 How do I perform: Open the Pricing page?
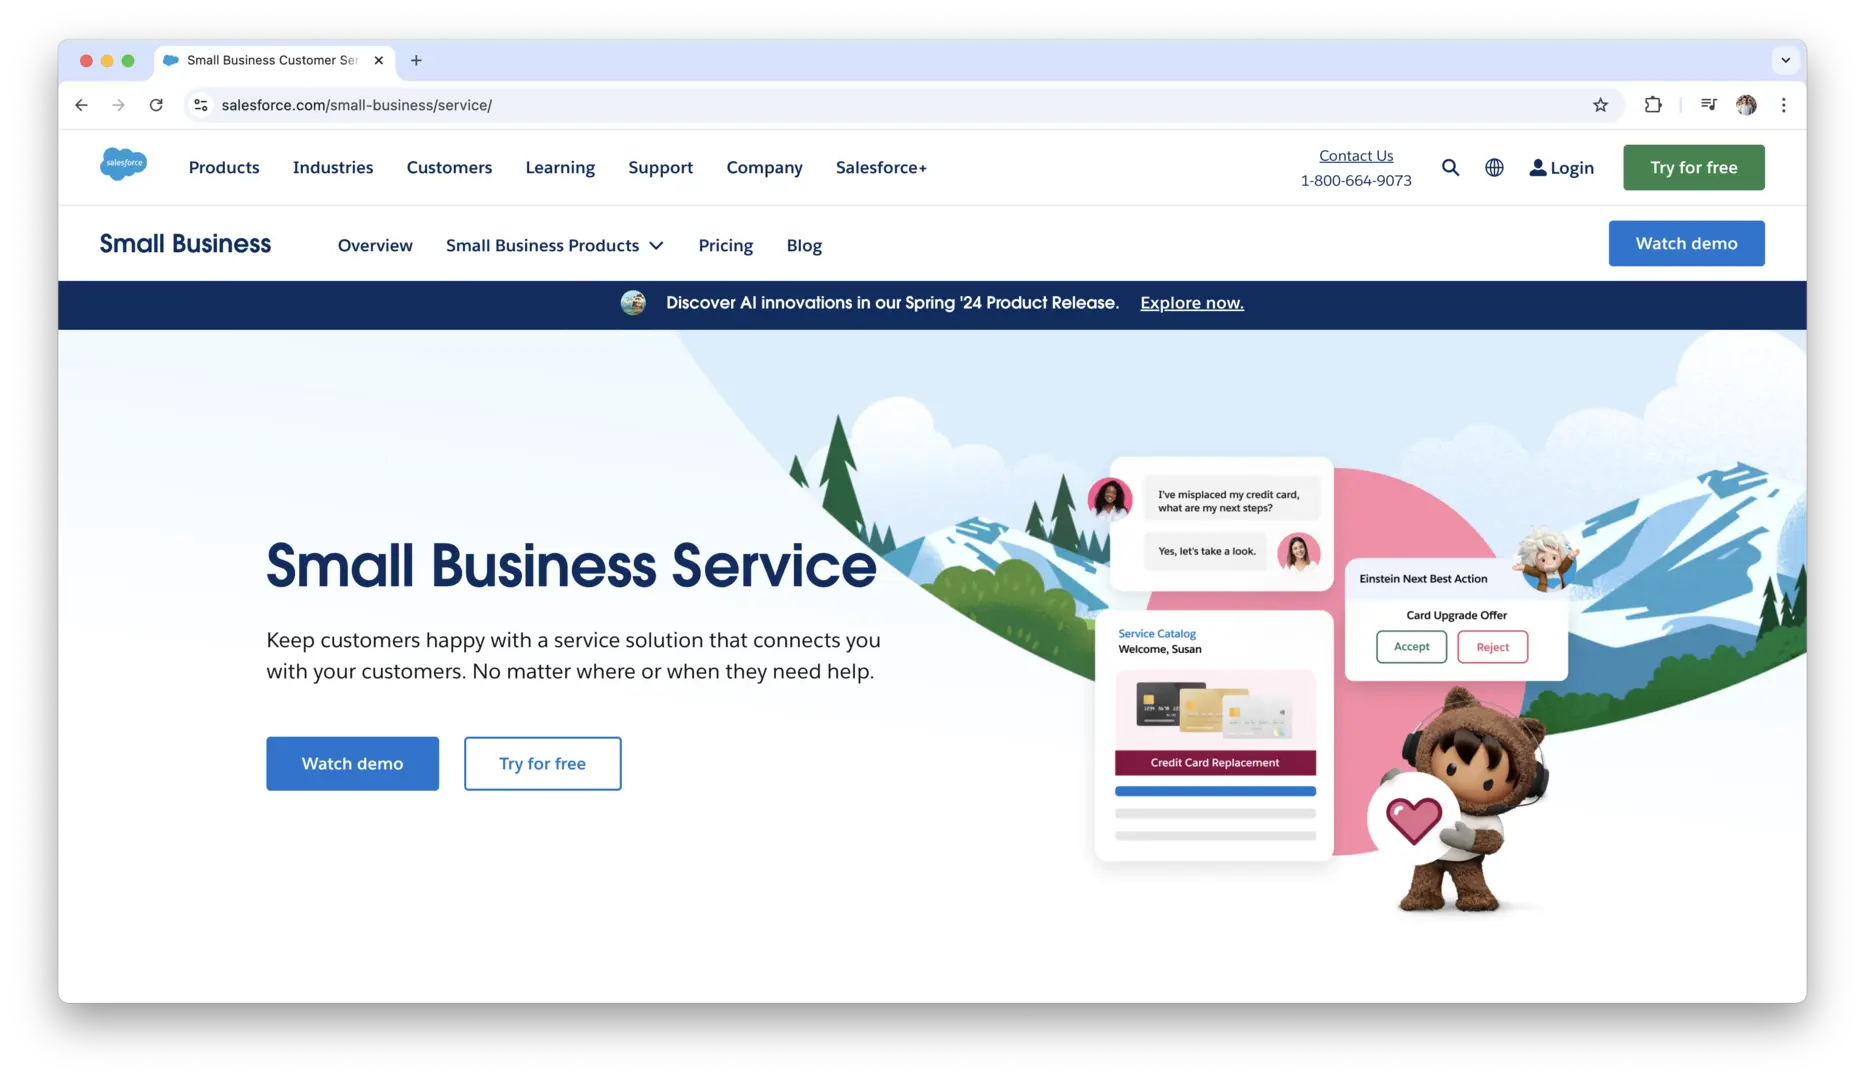(x=725, y=245)
